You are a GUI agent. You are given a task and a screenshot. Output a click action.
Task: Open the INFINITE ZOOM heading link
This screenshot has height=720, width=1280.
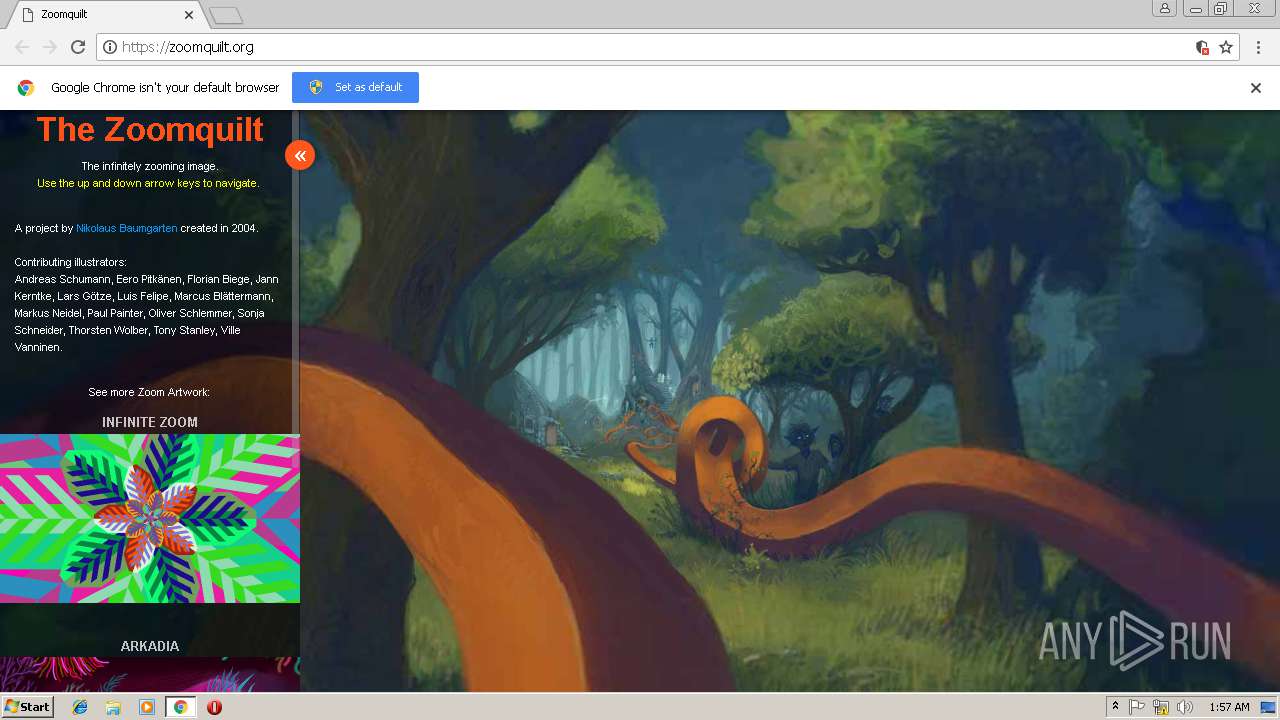click(150, 422)
